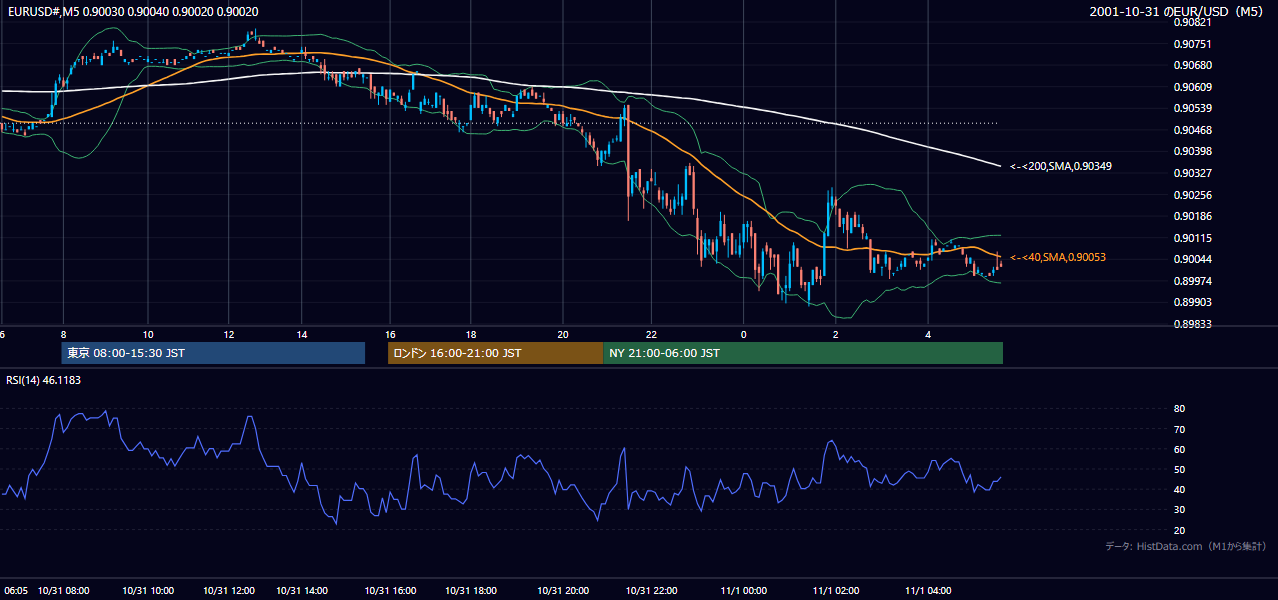Image resolution: width=1278 pixels, height=600 pixels.
Task: Click RSI scale value 70
Action: 1180,429
